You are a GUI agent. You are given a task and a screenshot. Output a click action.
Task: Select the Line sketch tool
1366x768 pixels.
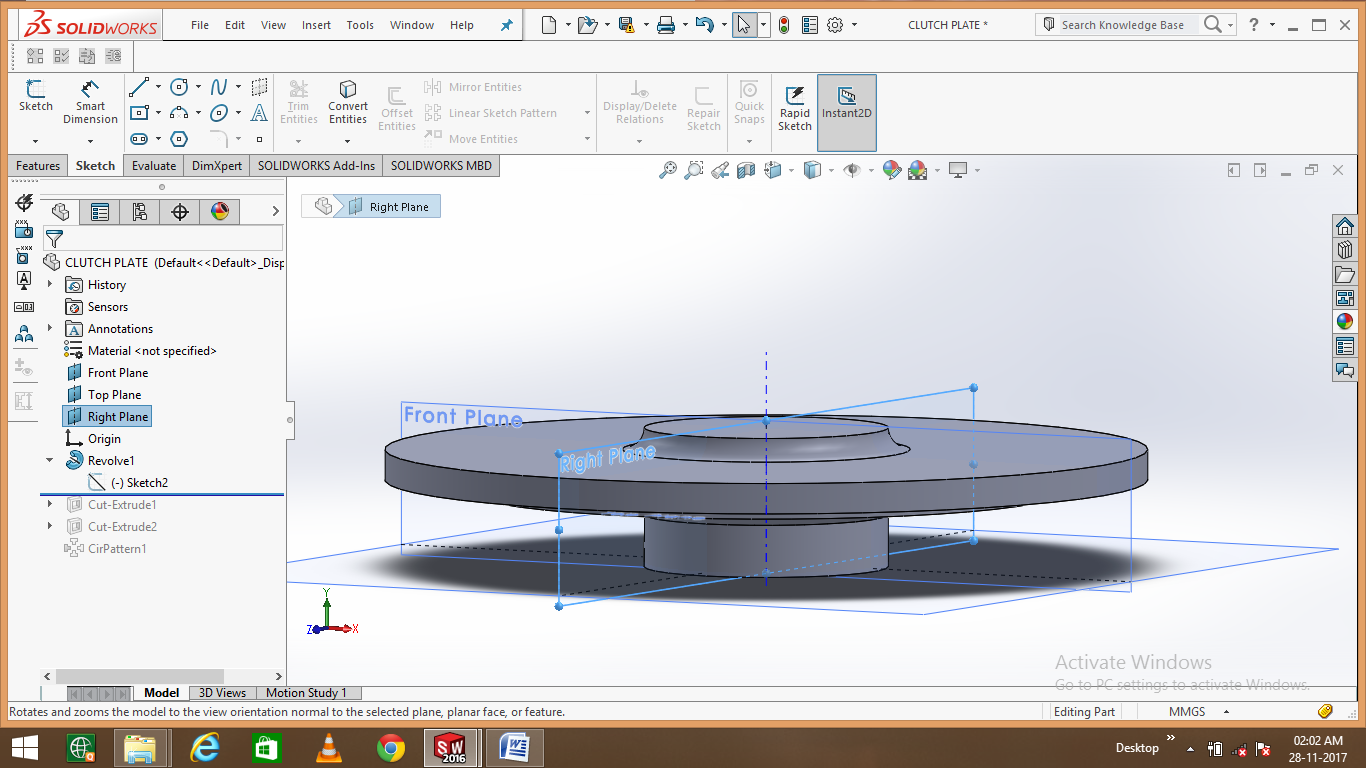[x=139, y=87]
